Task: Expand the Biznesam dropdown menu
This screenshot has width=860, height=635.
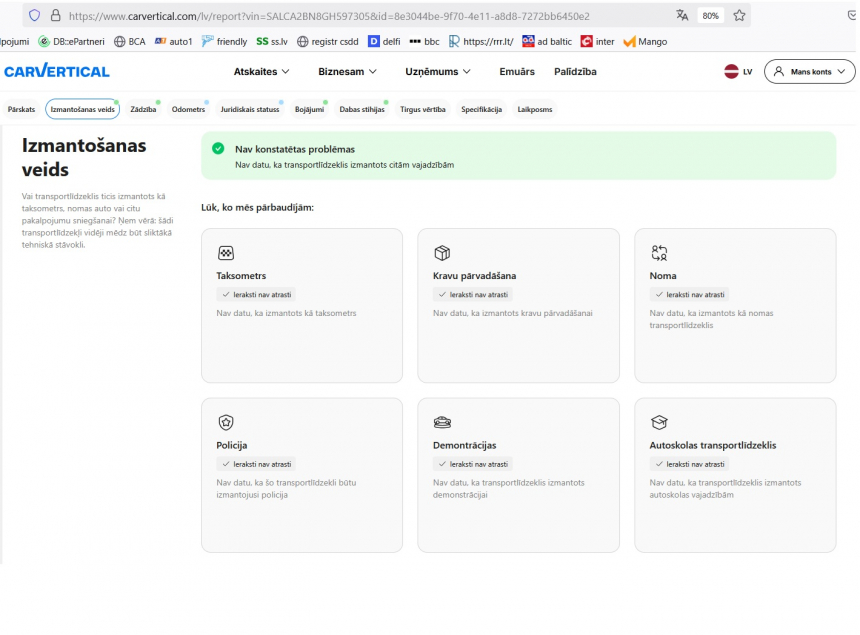Action: pyautogui.click(x=347, y=72)
